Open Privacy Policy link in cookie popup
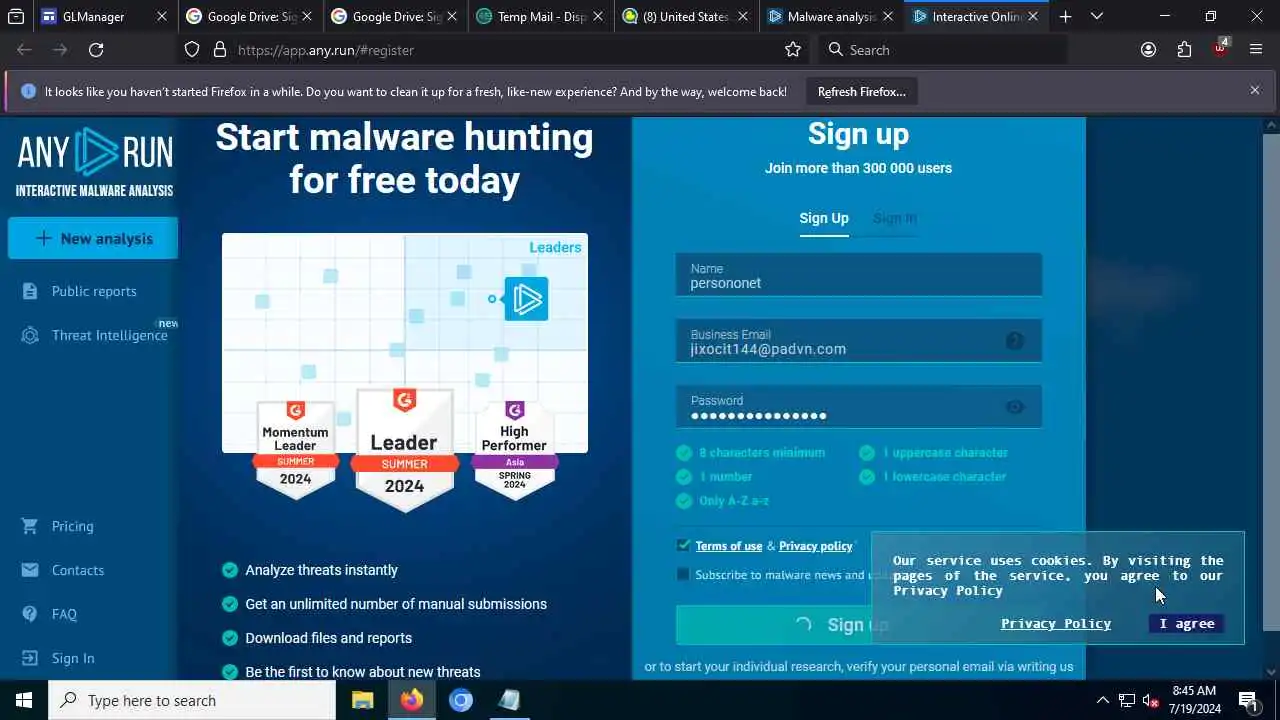1280x720 pixels. click(x=1056, y=623)
